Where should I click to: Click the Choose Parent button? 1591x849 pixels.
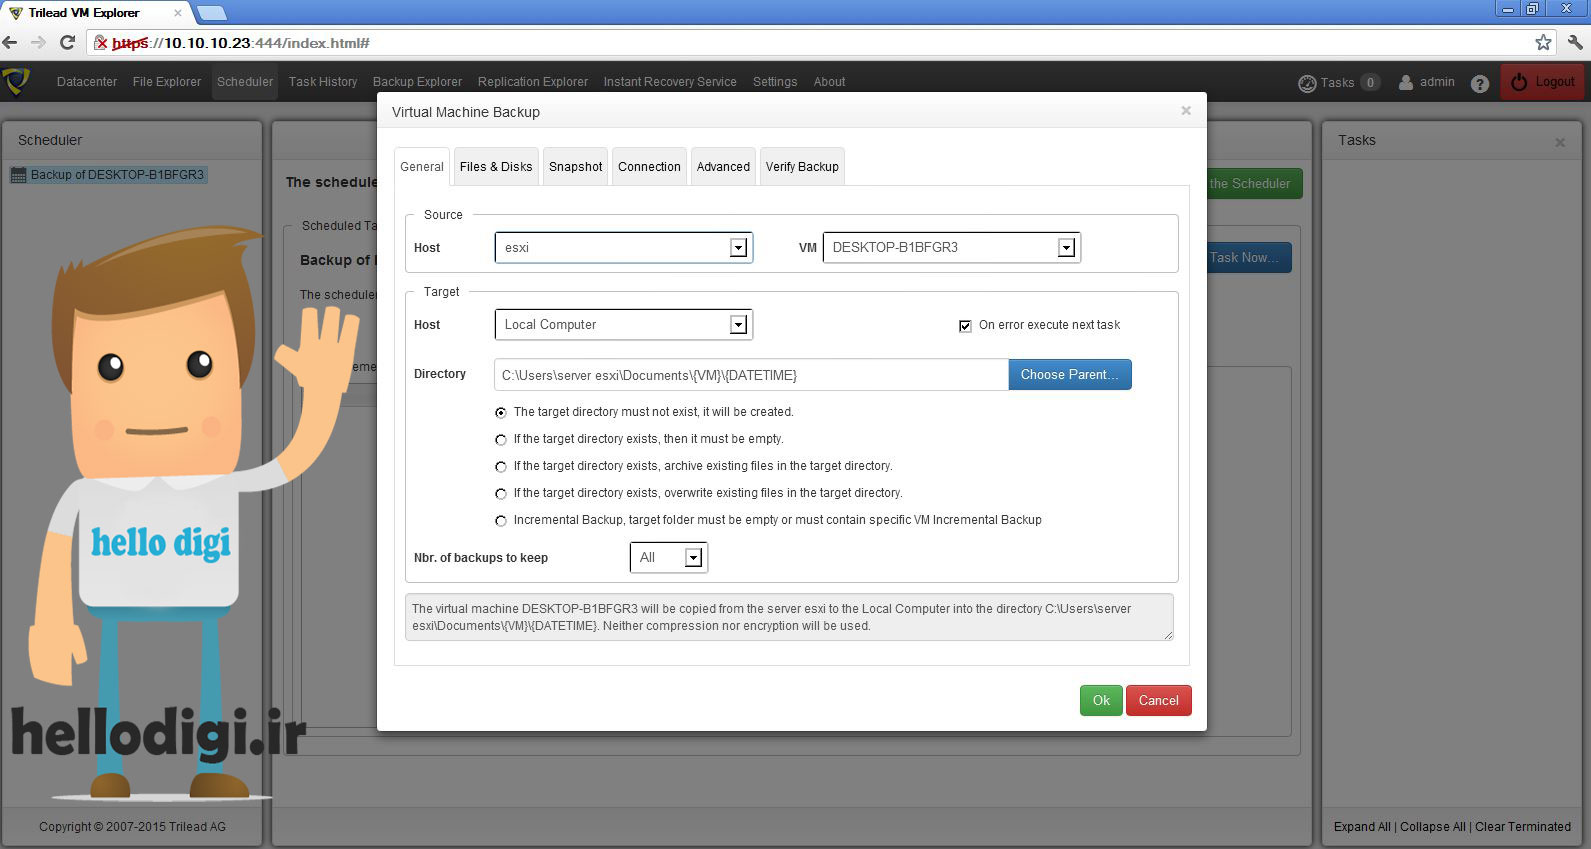[x=1070, y=375]
